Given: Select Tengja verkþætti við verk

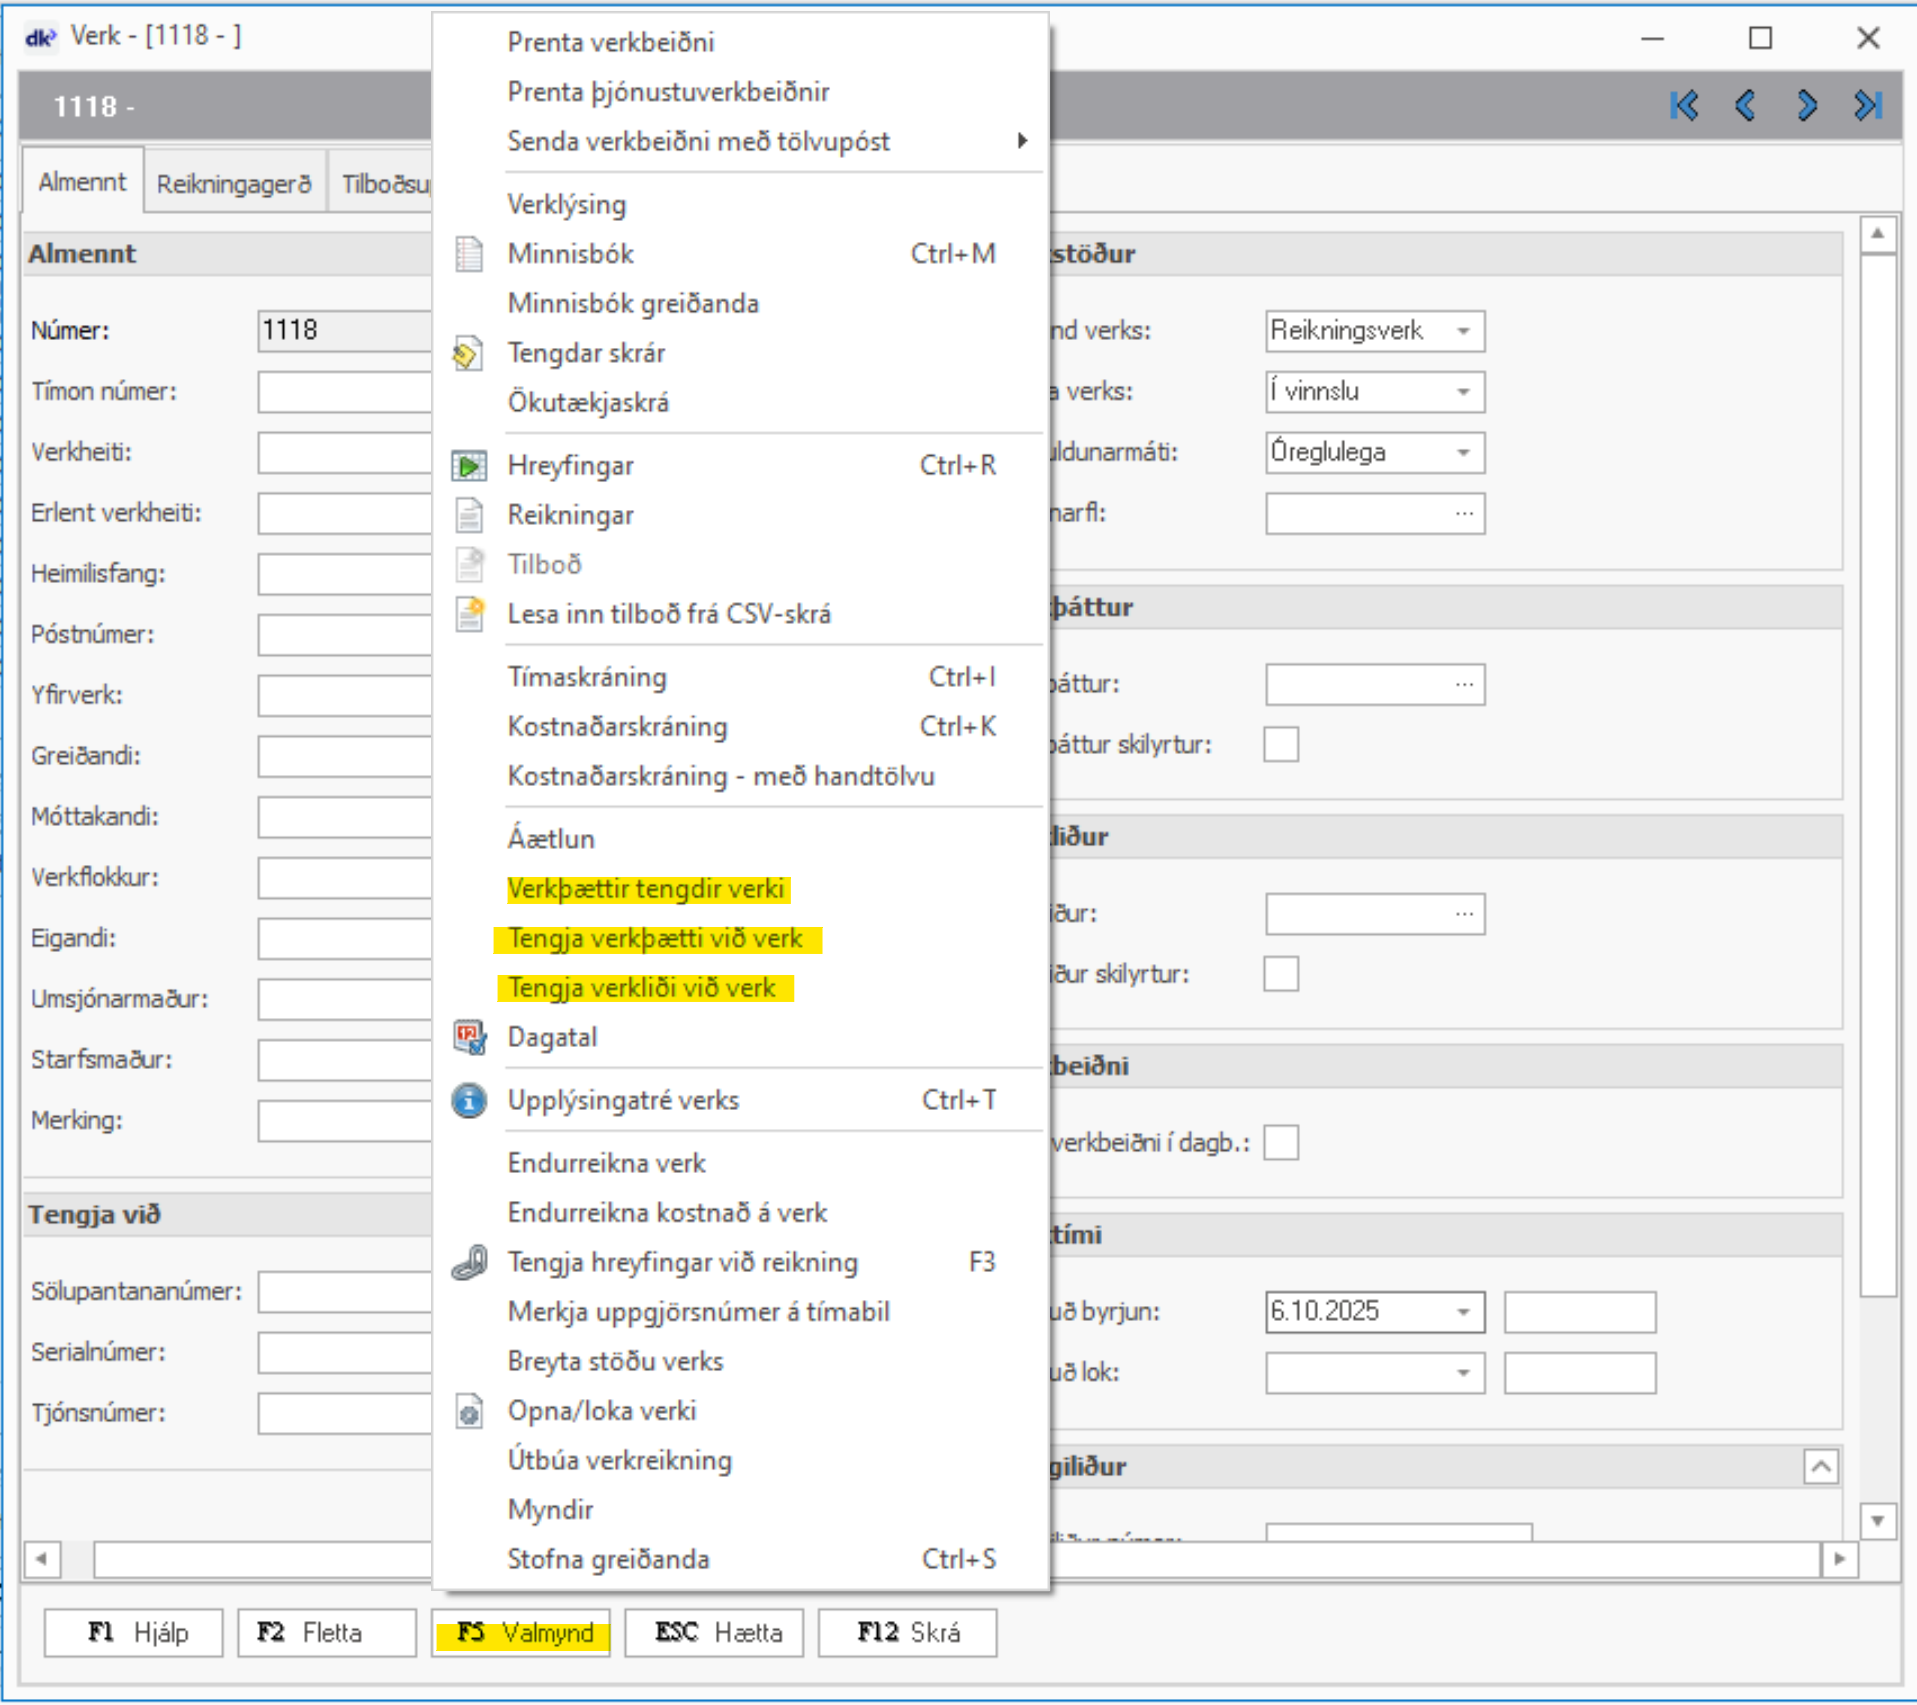Looking at the screenshot, I should [x=655, y=939].
